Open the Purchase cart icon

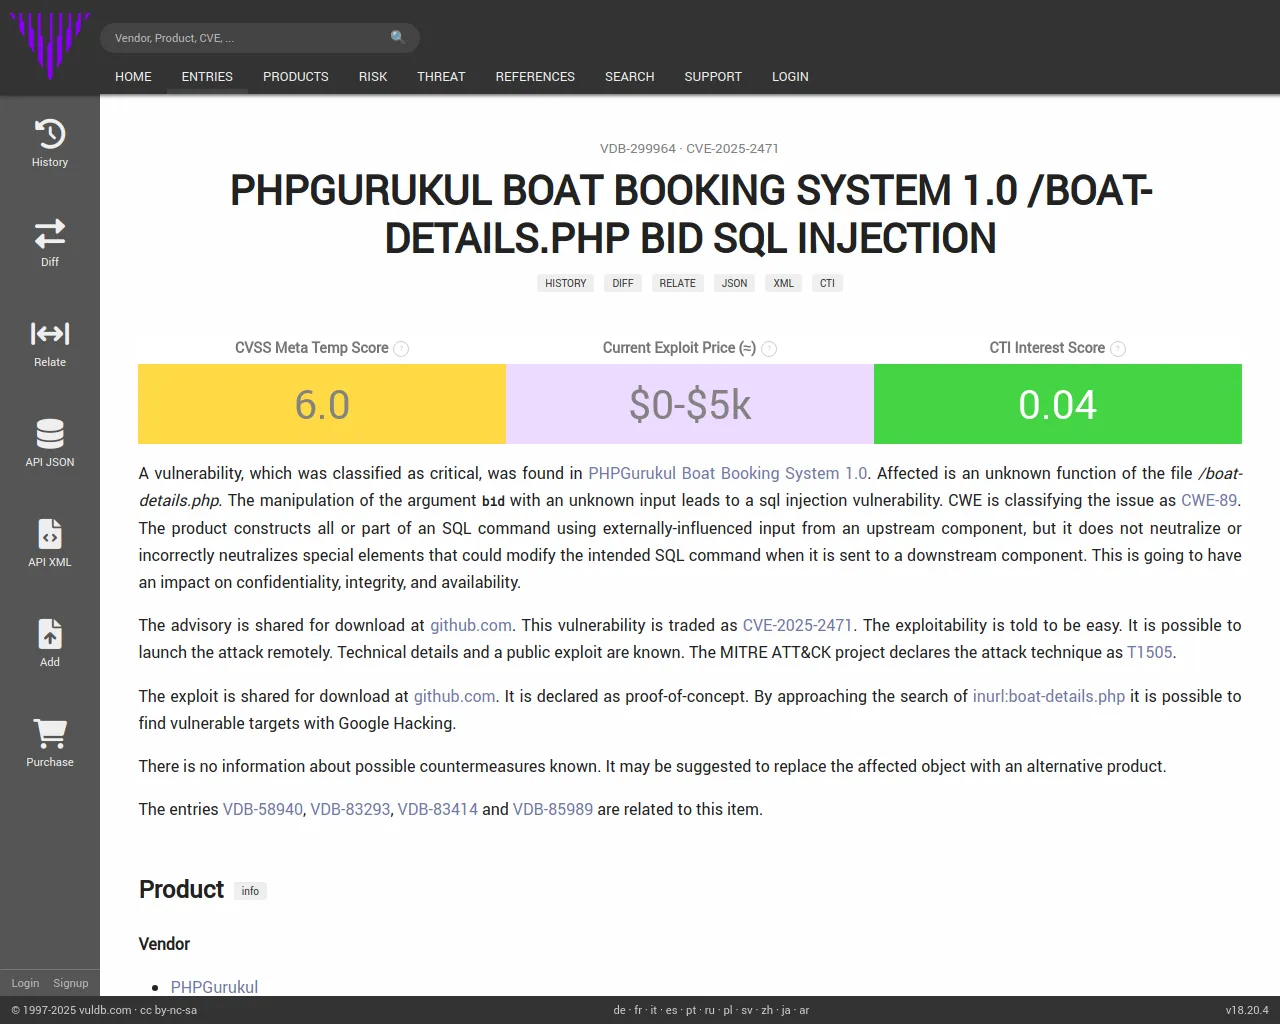point(50,734)
